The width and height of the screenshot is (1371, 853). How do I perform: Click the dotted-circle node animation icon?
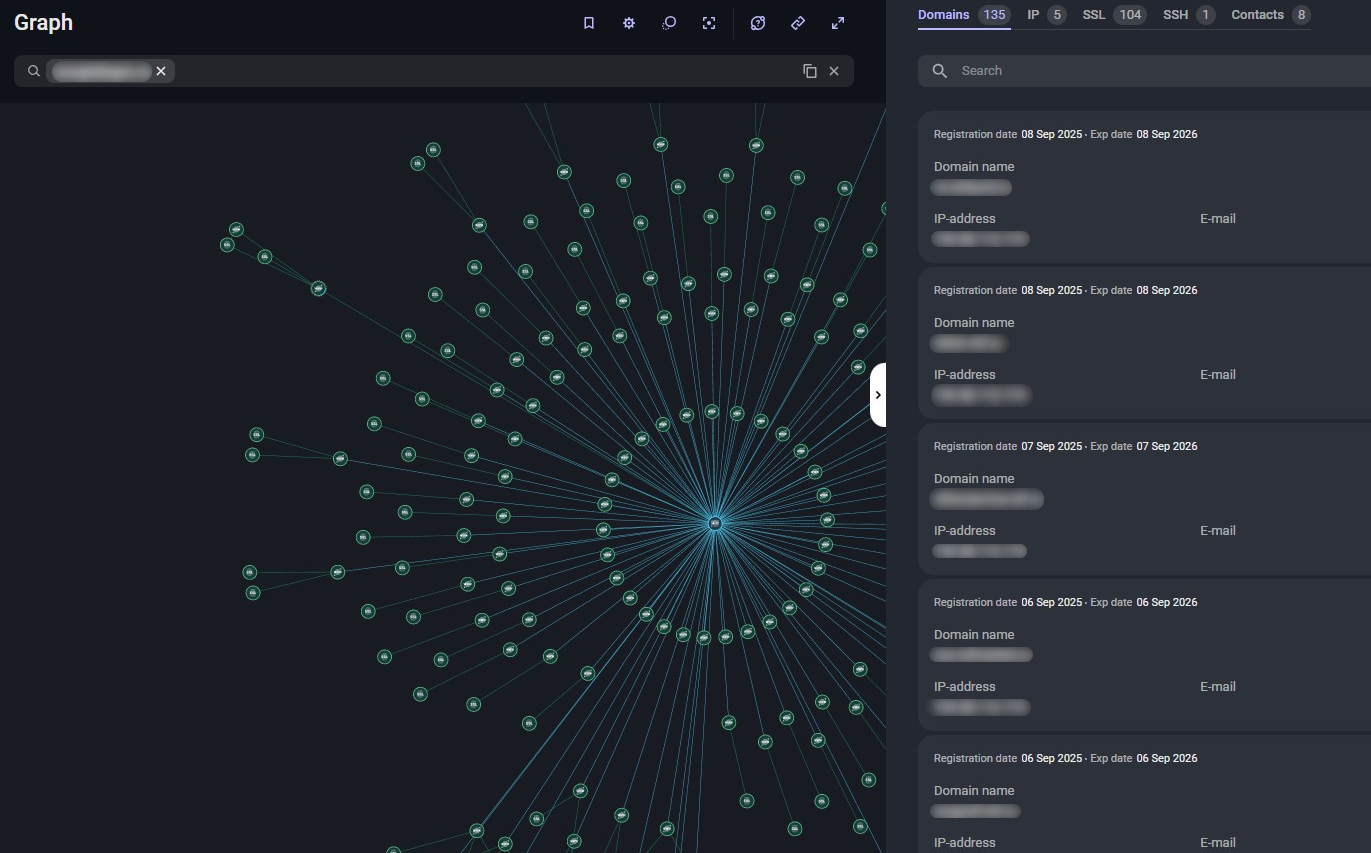pos(669,23)
